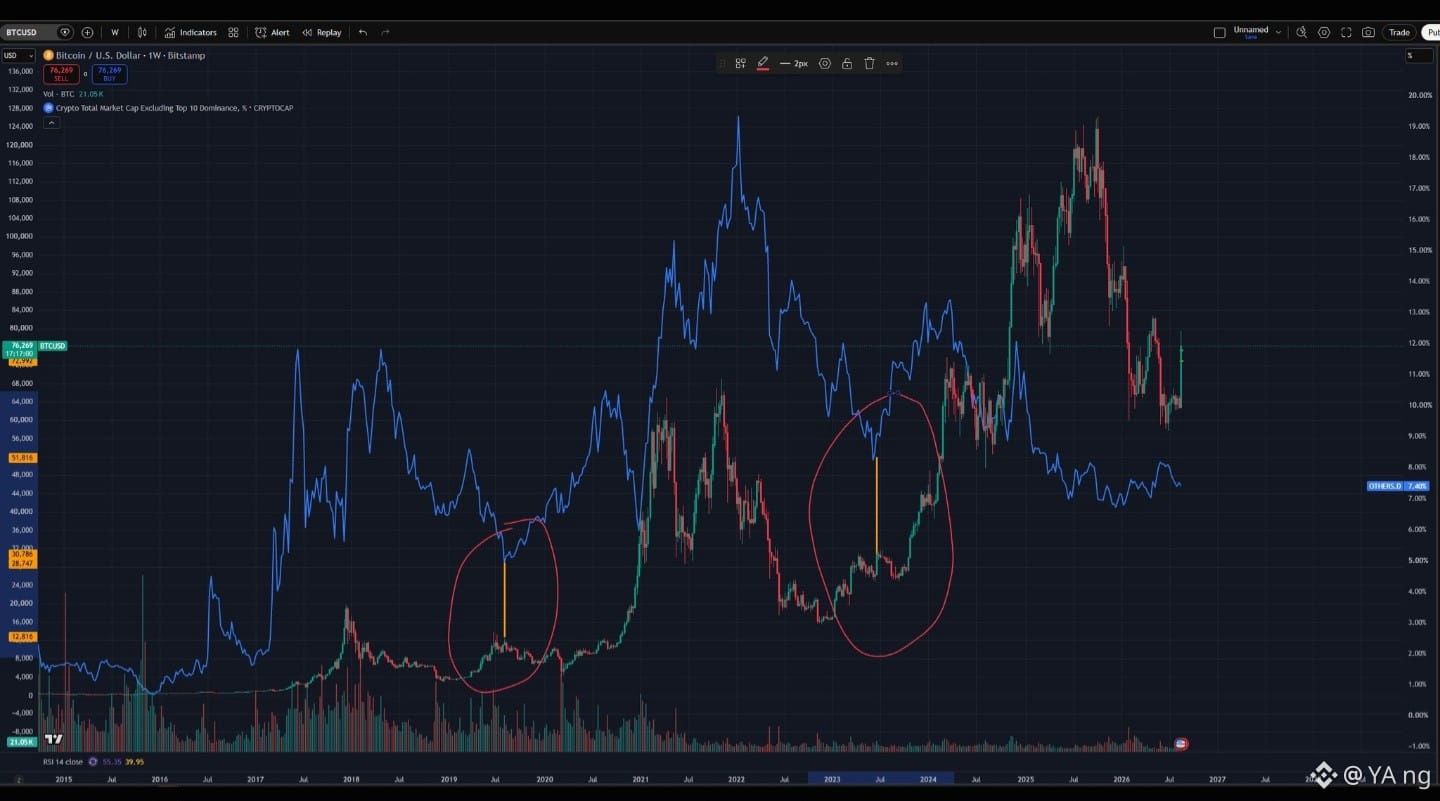This screenshot has height=801, width=1440.
Task: Click the small flag icon near volume bars
Action: [1181, 744]
